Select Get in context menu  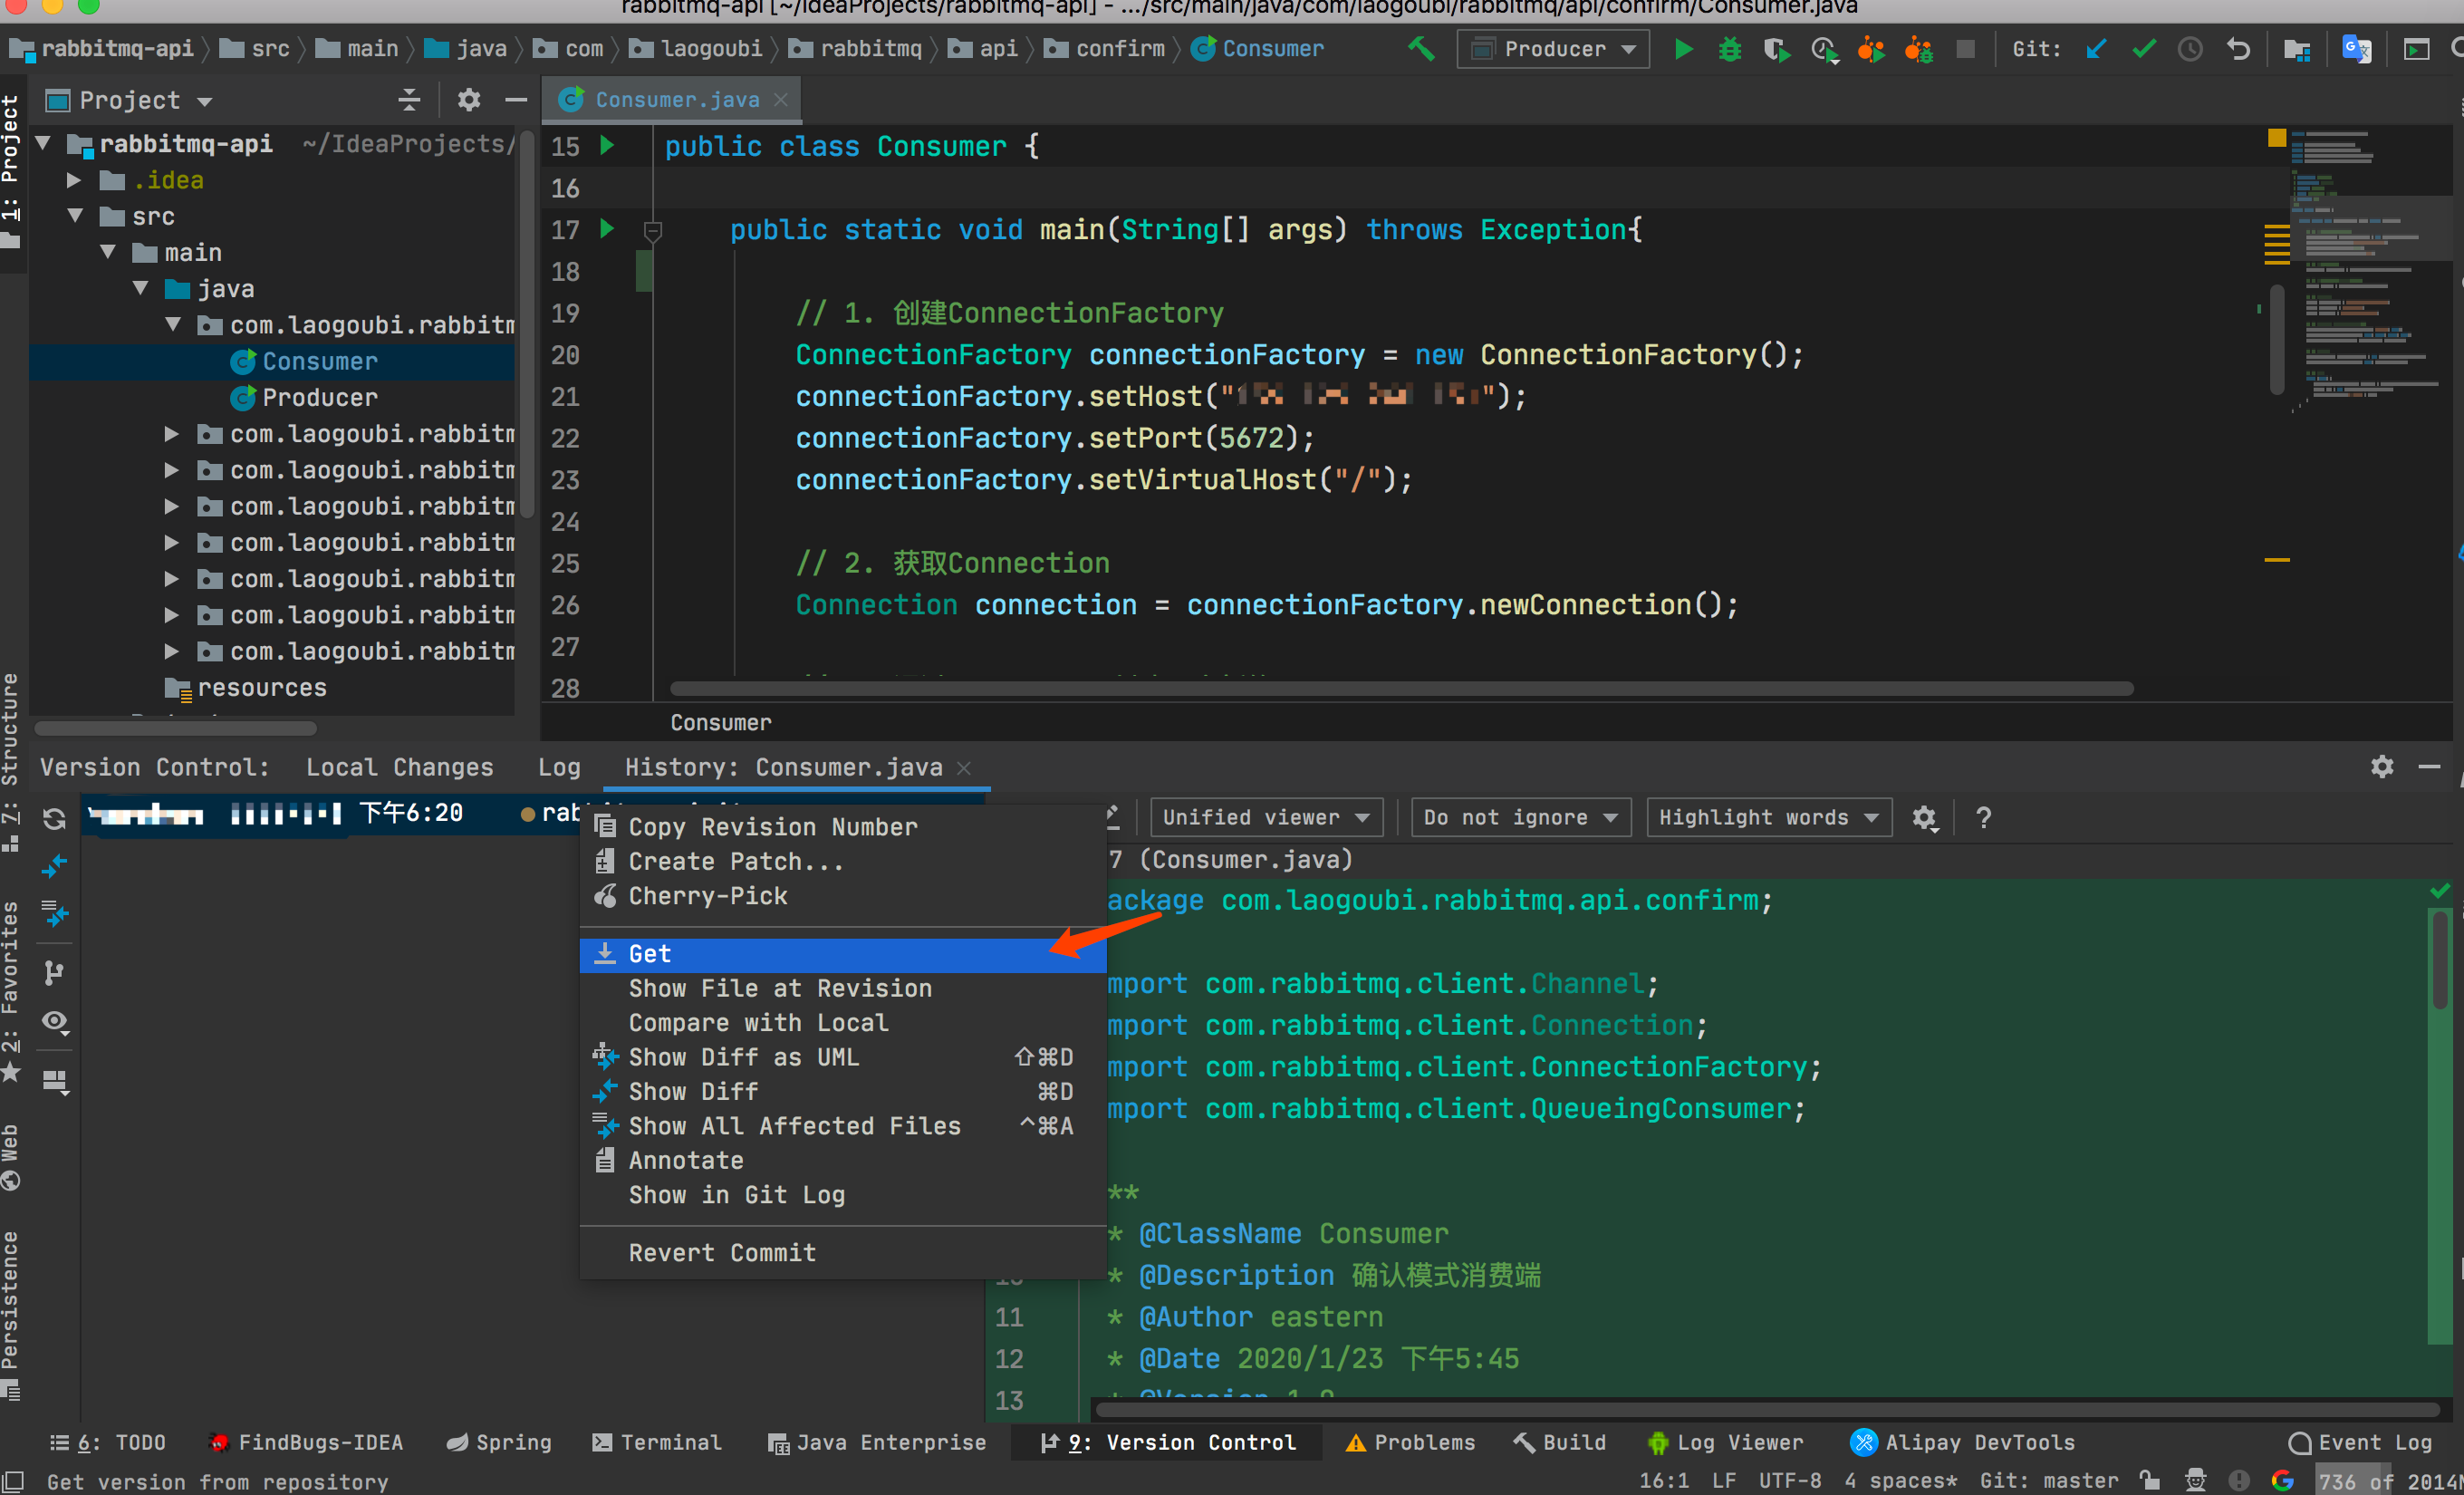843,954
